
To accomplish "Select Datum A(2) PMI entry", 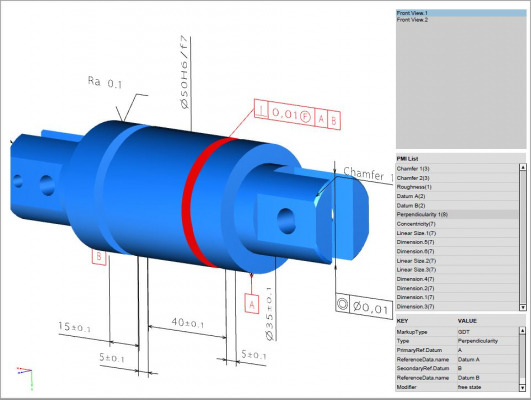I will [457, 196].
